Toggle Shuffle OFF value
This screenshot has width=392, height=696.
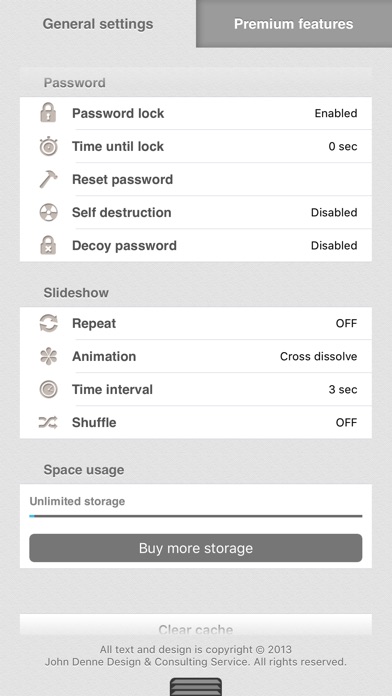tap(346, 423)
